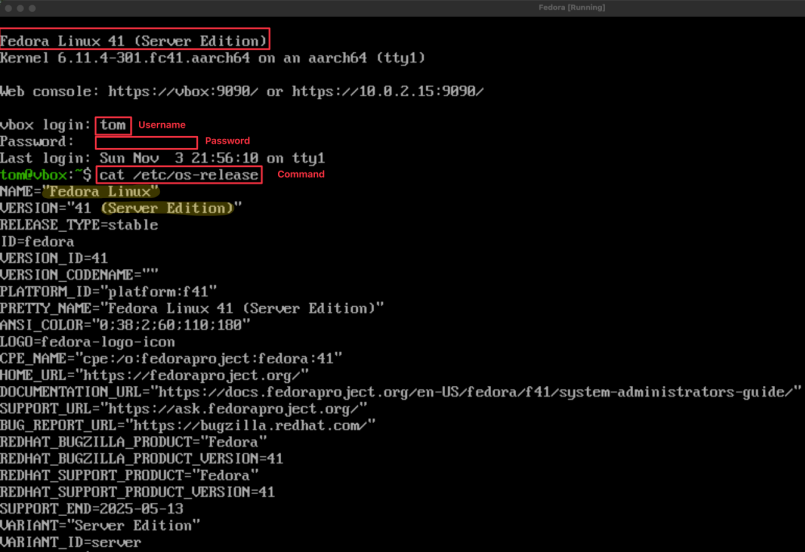805x552 pixels.
Task: Select the PLATFORM_ID="platform:f41" line
Action: (x=108, y=292)
